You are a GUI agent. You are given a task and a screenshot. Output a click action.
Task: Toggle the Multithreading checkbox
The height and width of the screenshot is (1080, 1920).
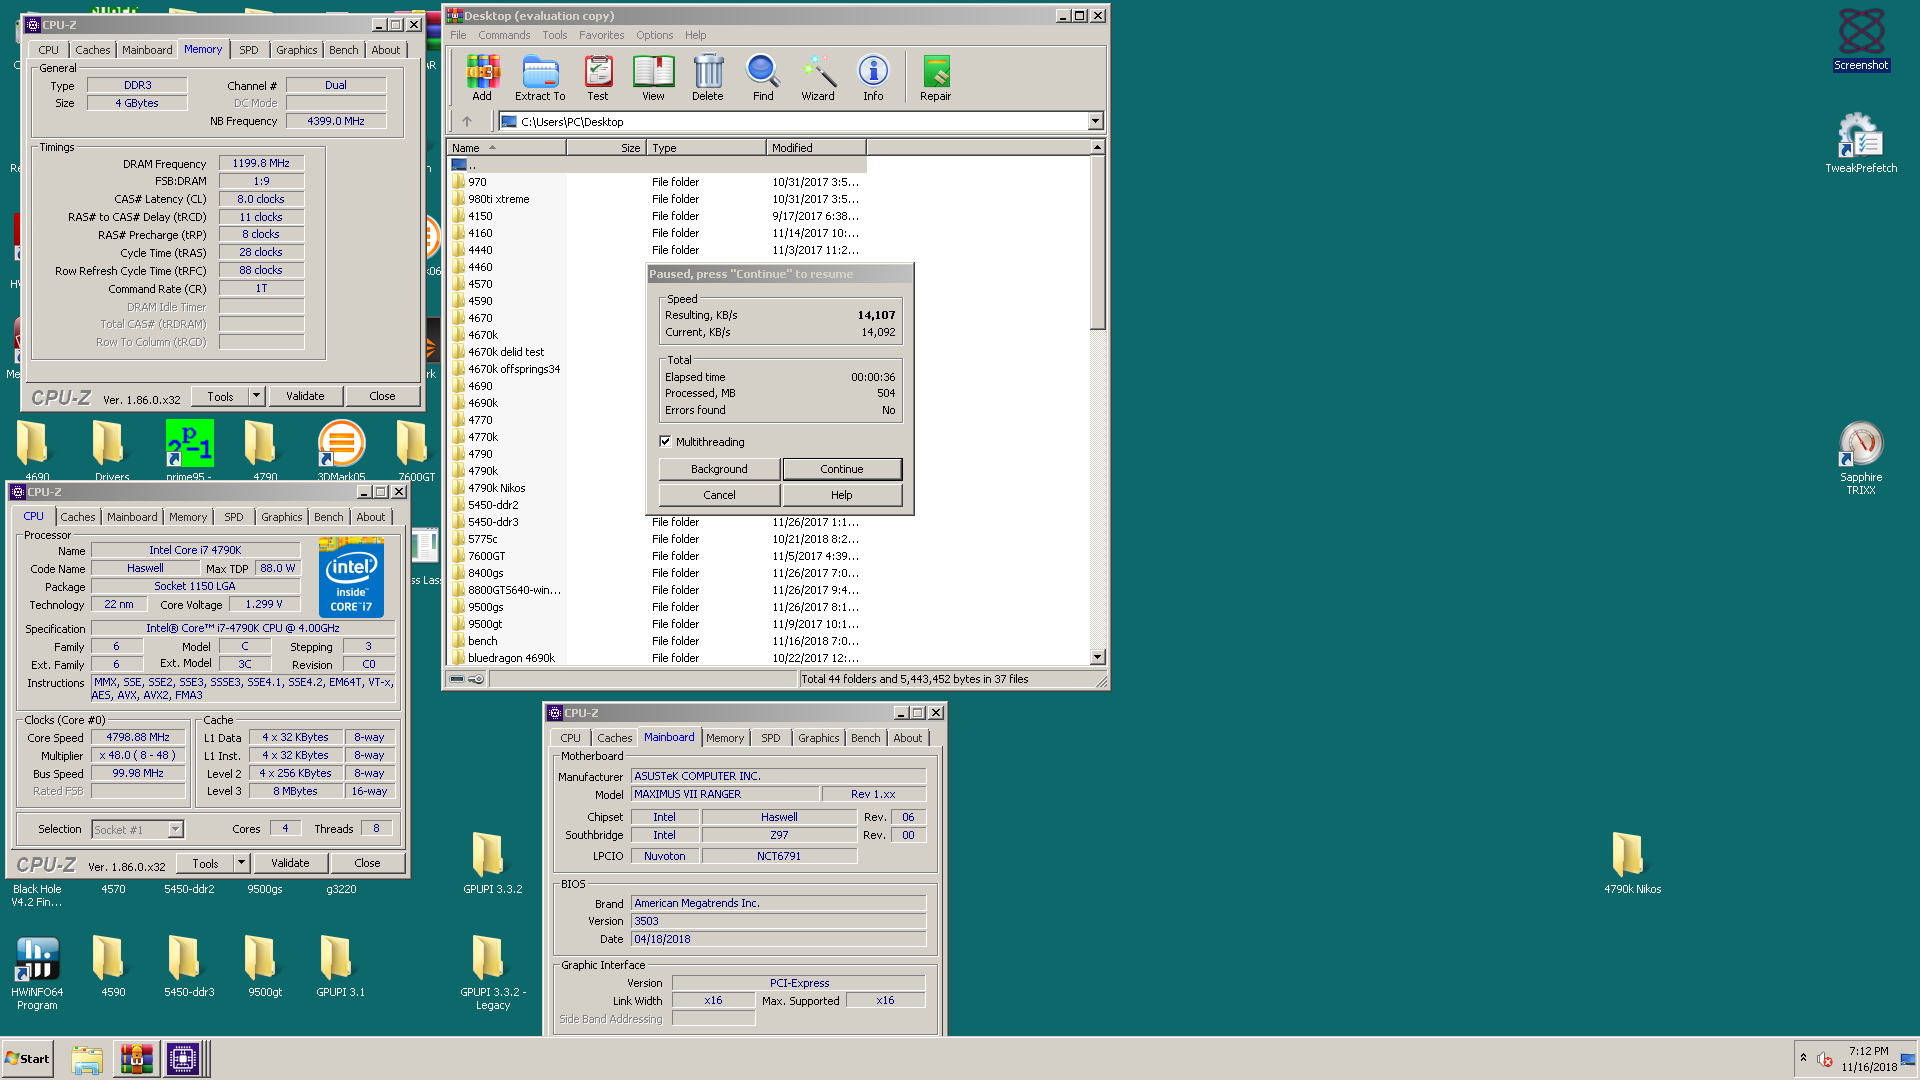[x=665, y=441]
